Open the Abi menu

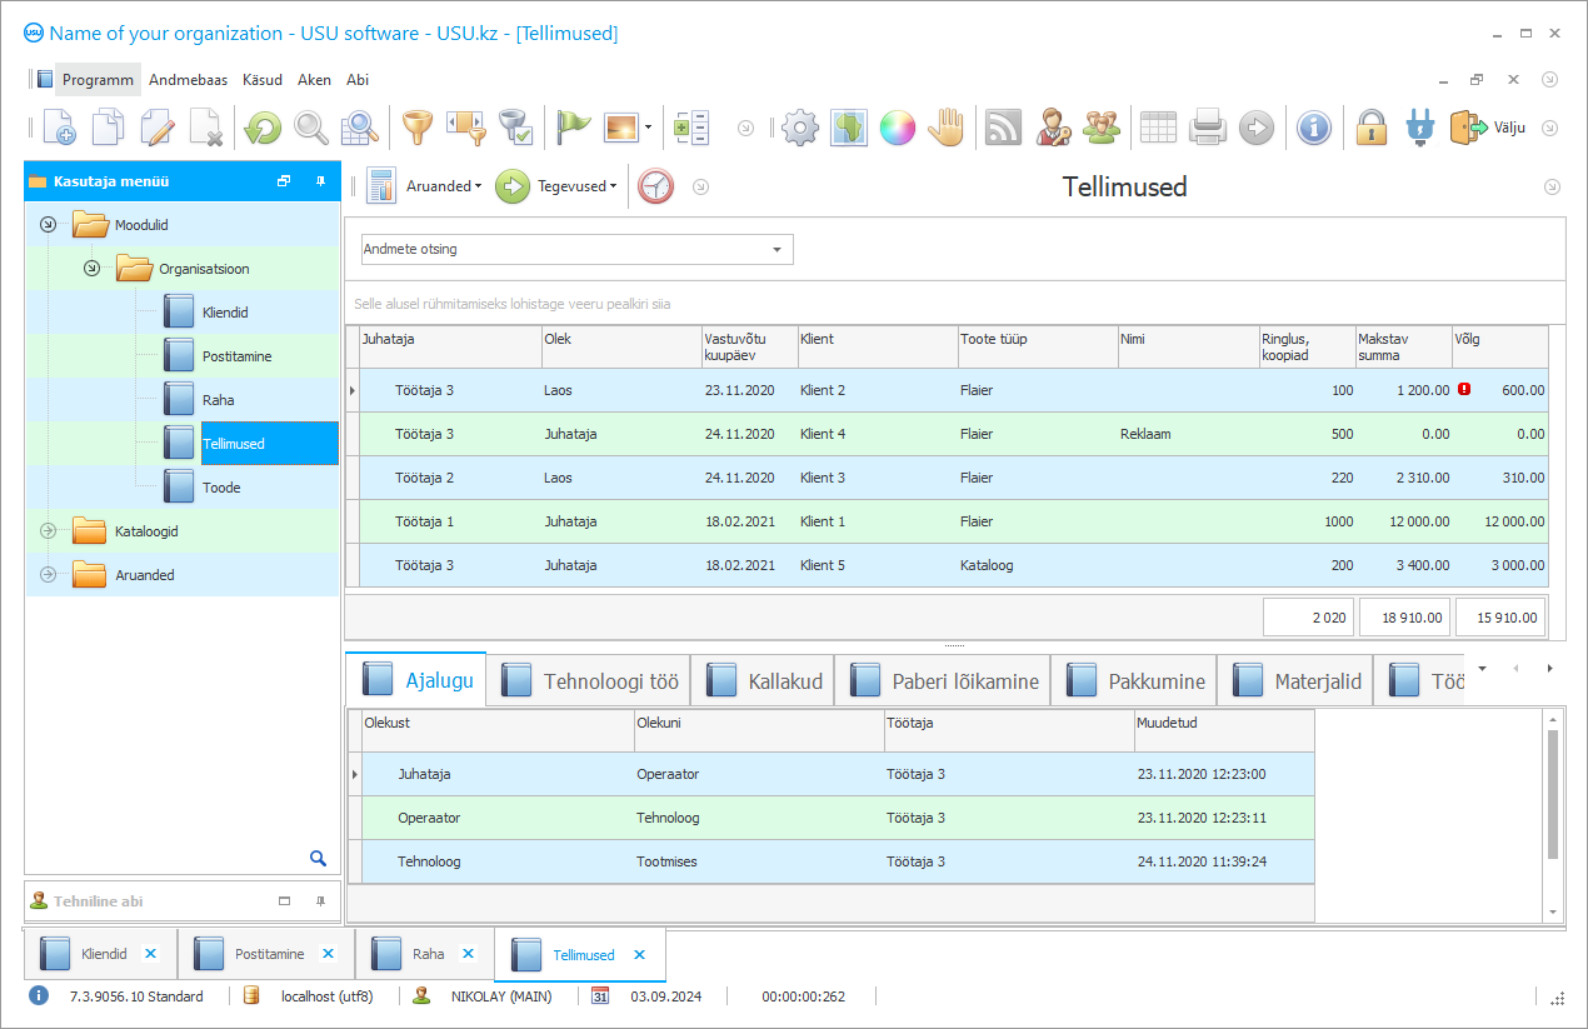pyautogui.click(x=357, y=80)
